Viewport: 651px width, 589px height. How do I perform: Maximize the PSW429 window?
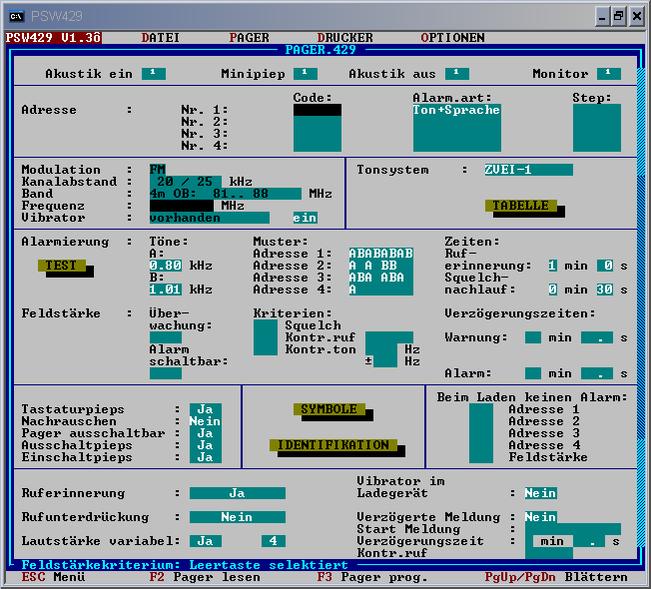(619, 16)
